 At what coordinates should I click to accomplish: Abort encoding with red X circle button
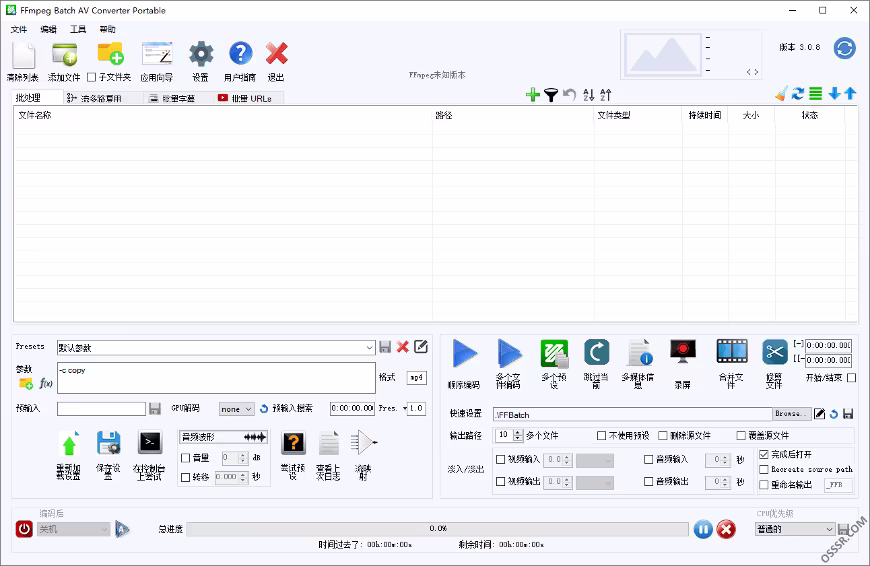click(726, 529)
